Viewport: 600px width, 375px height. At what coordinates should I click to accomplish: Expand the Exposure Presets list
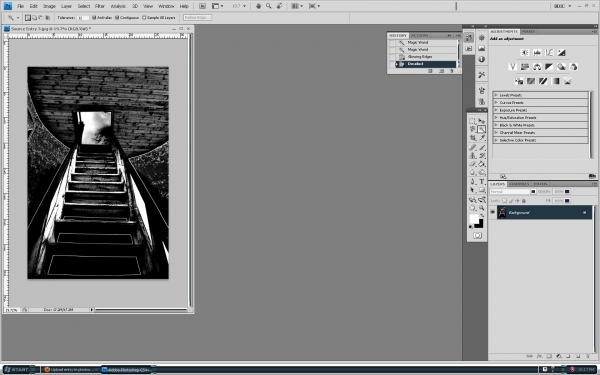coord(496,110)
